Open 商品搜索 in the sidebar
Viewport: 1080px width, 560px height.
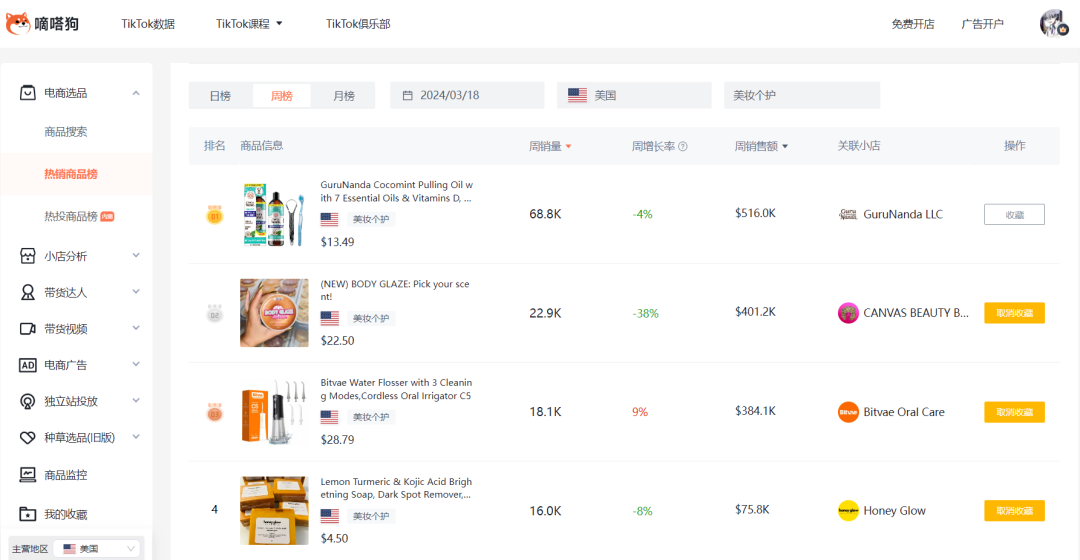[66, 132]
